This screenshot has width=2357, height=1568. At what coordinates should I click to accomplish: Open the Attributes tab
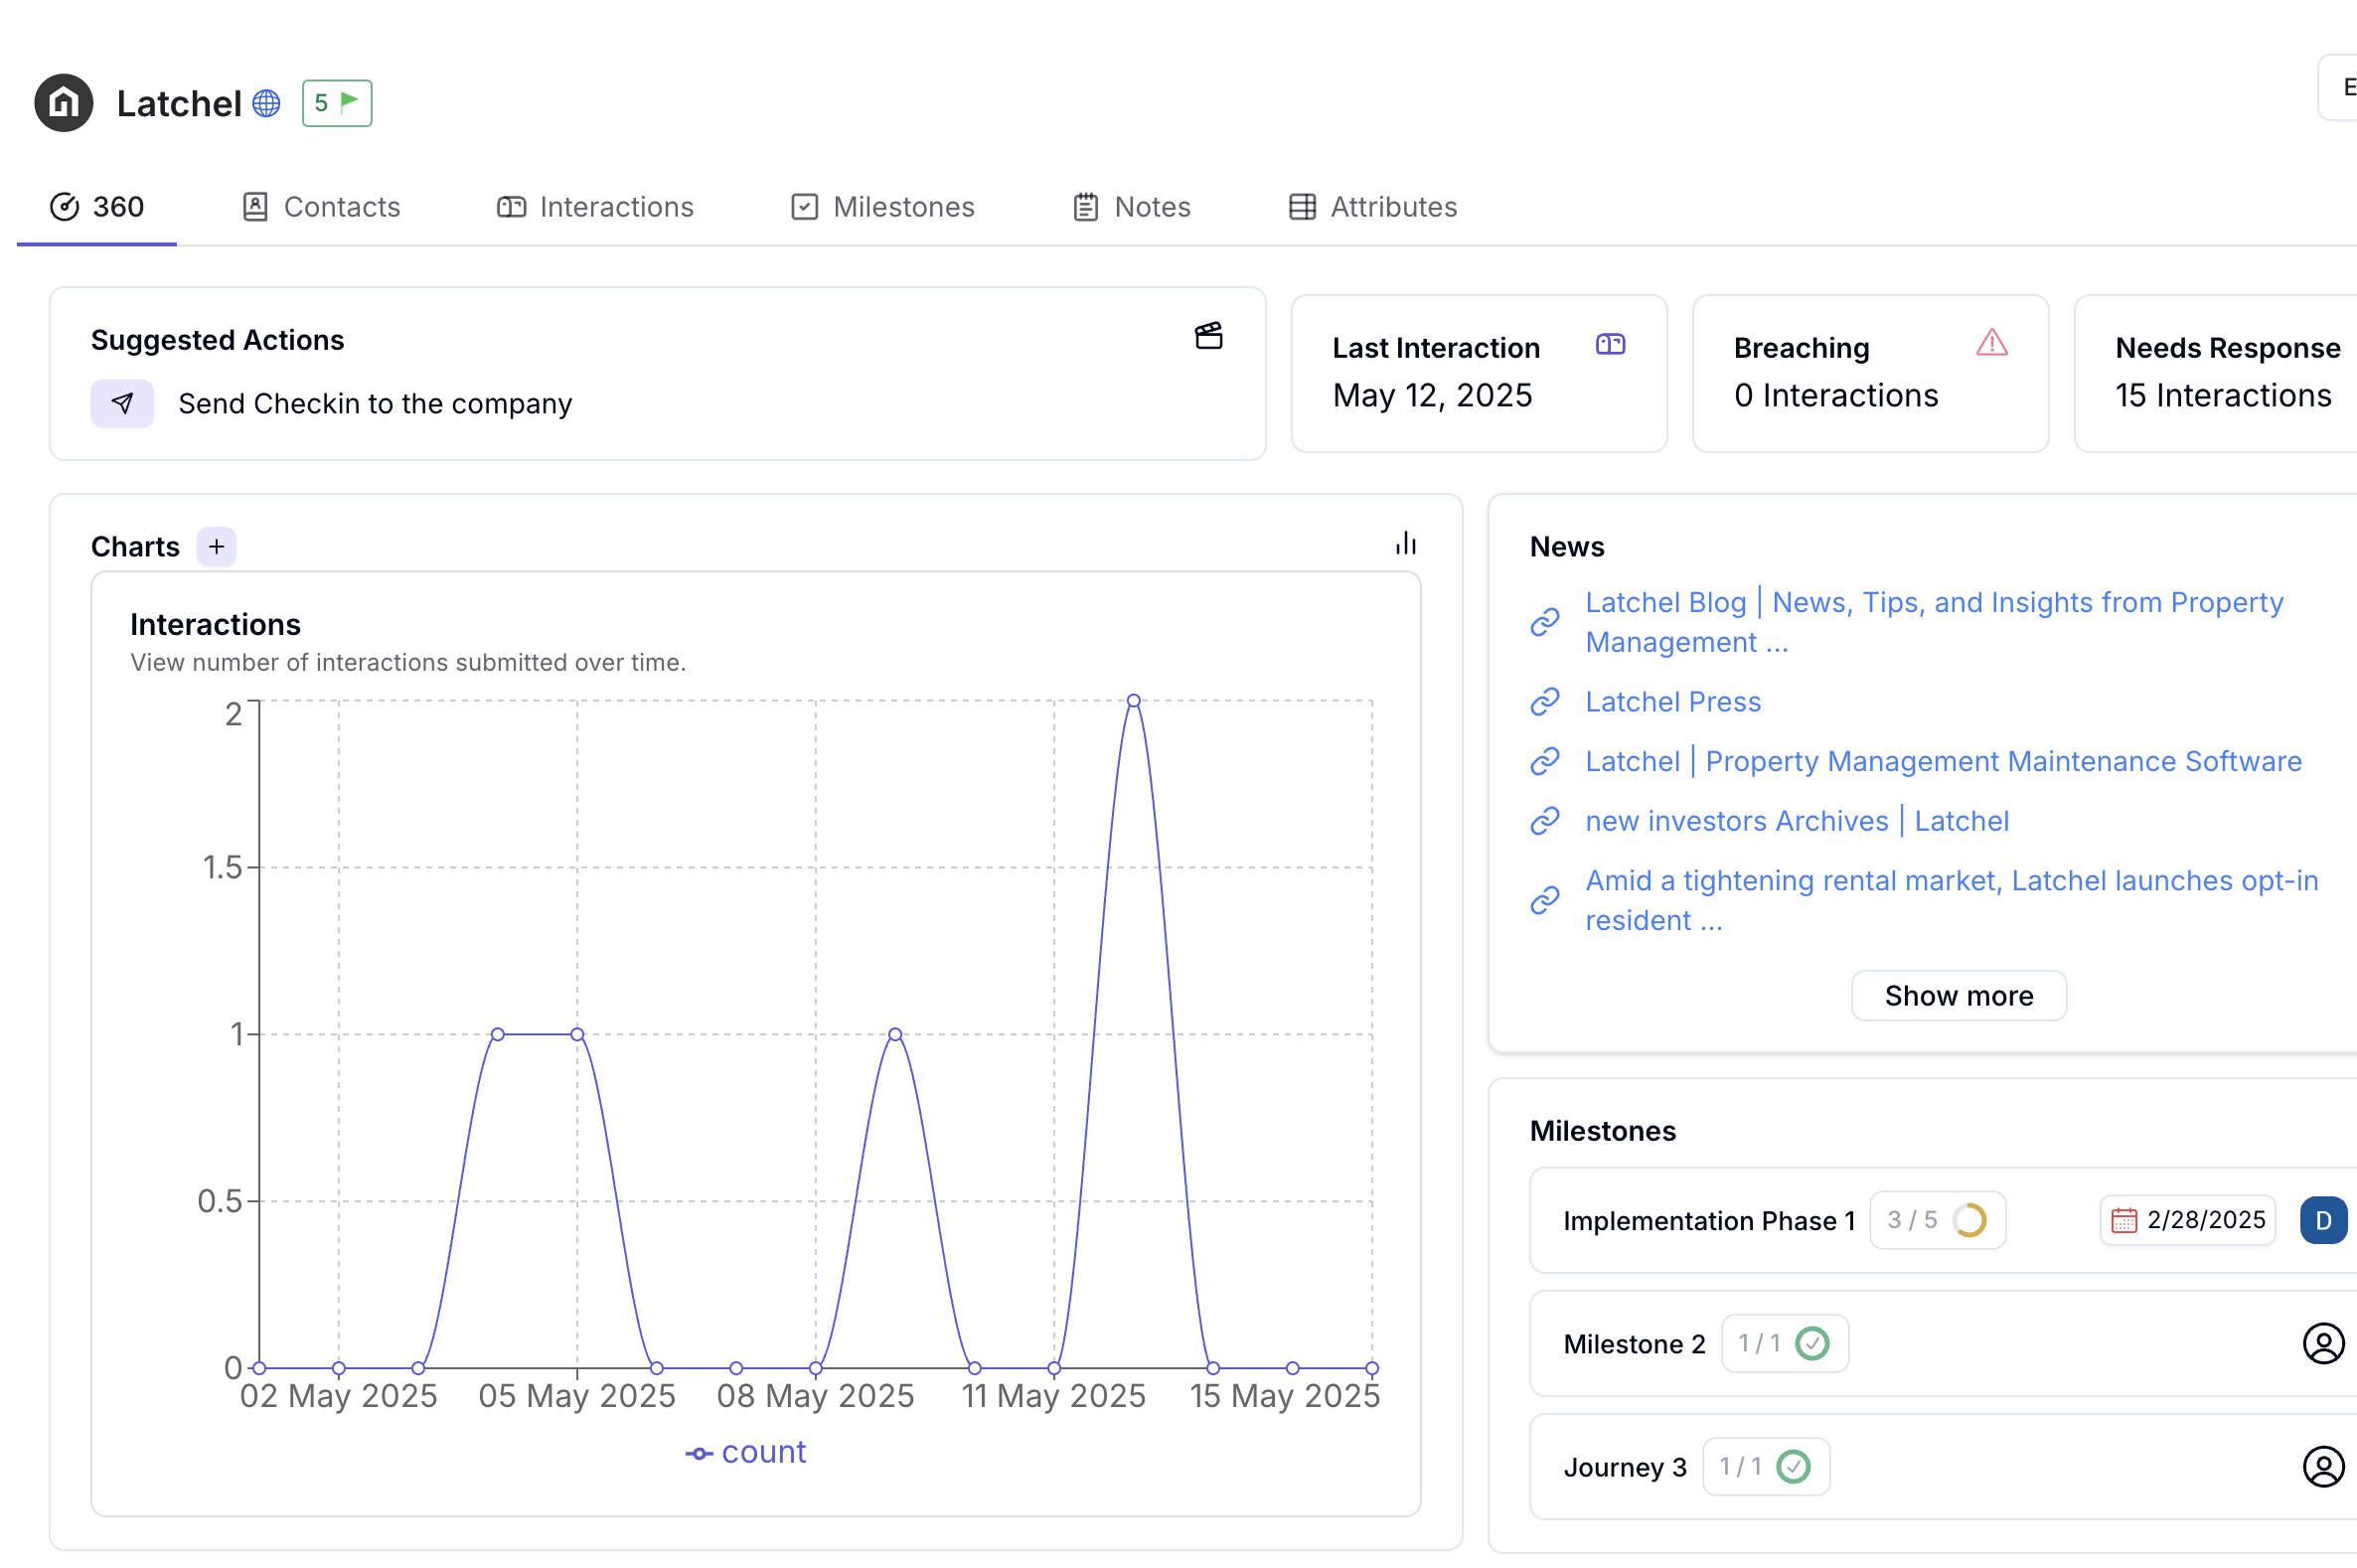tap(1372, 207)
